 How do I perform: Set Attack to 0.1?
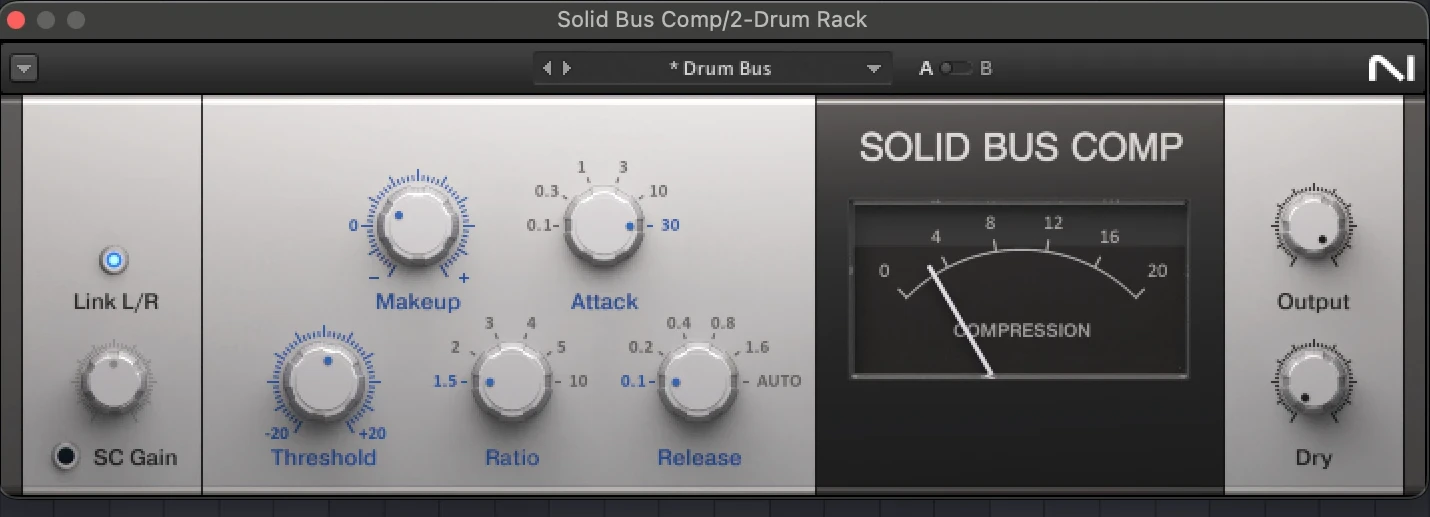[540, 225]
